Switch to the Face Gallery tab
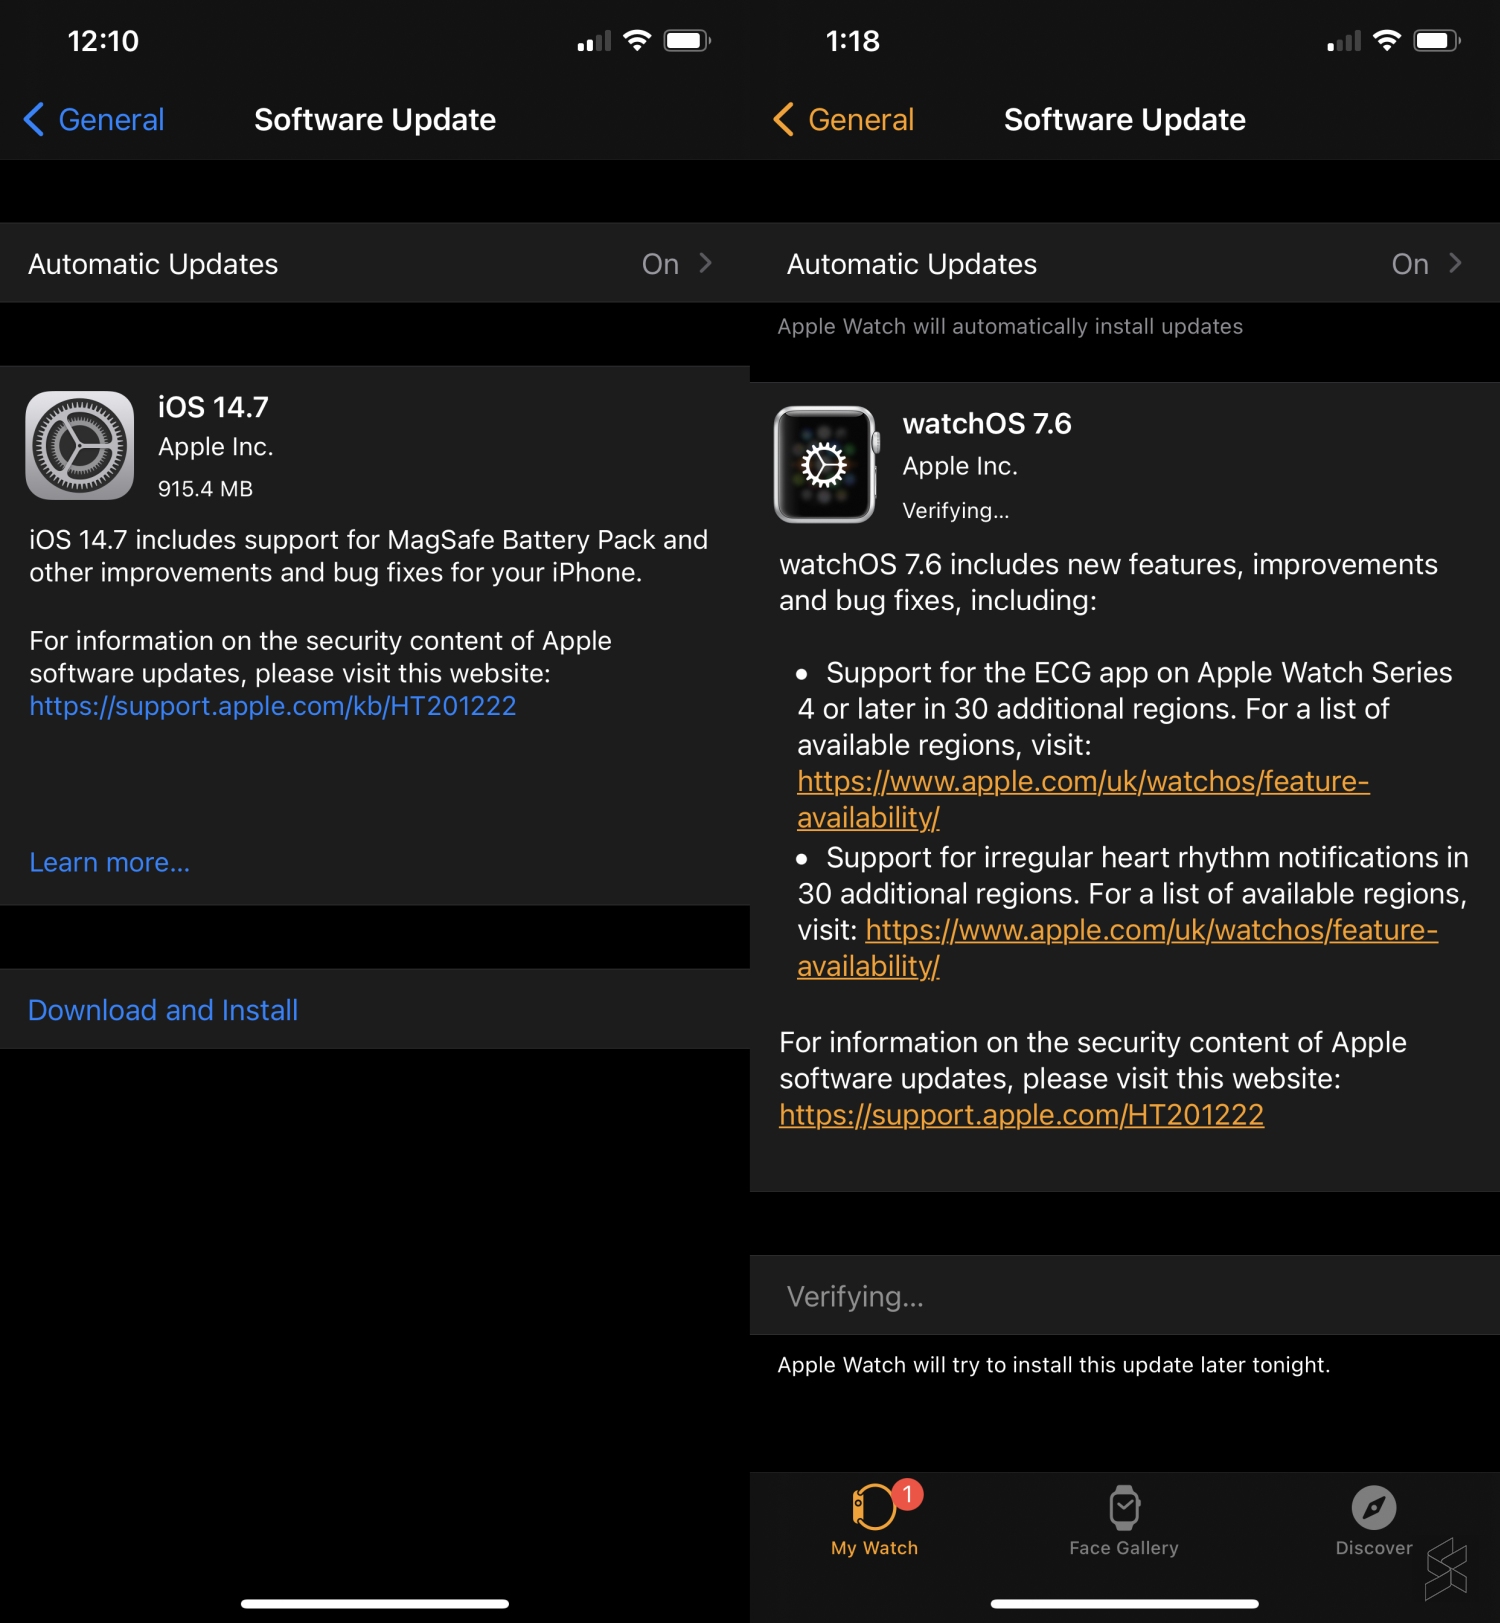This screenshot has width=1500, height=1623. [x=1124, y=1520]
